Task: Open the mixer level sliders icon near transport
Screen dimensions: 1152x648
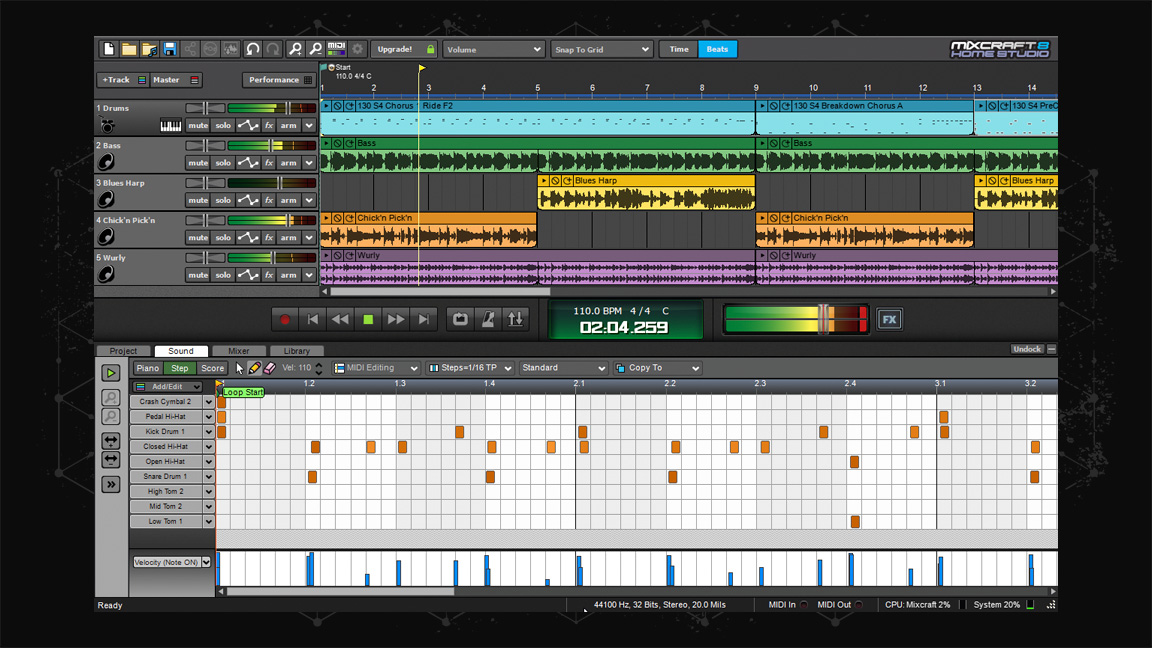Action: 515,318
